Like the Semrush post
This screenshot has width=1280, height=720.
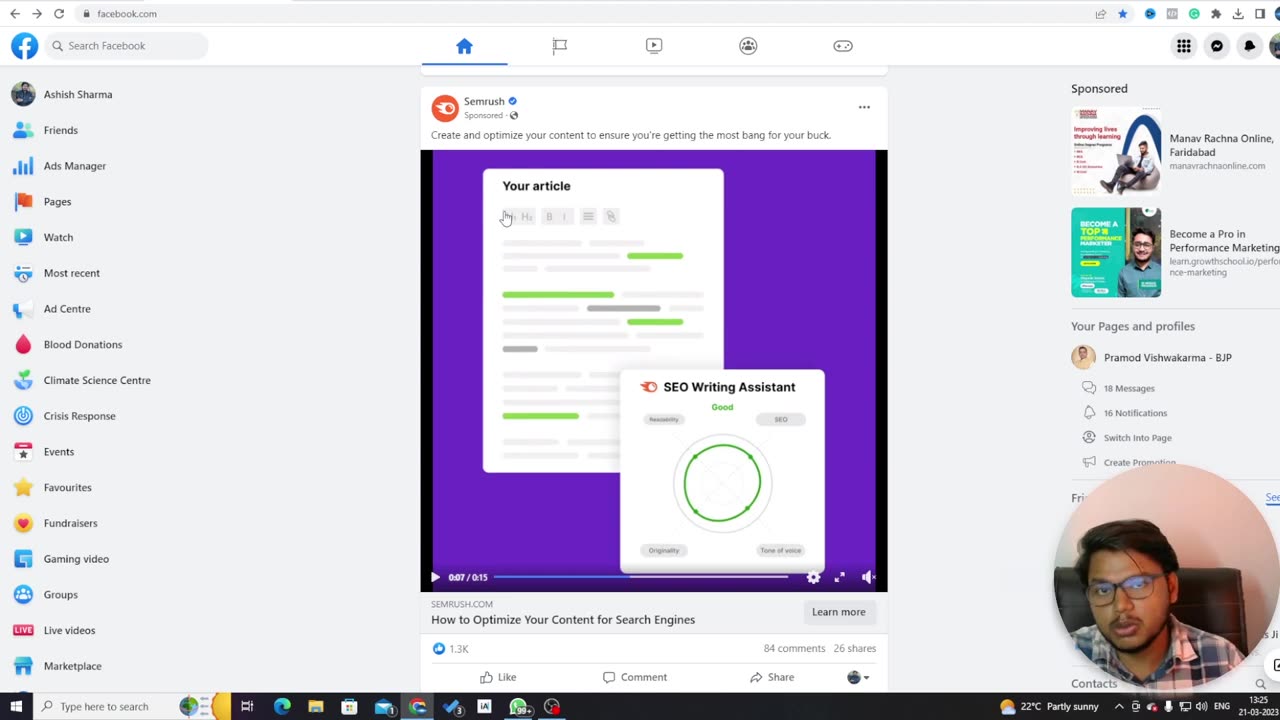coord(498,677)
